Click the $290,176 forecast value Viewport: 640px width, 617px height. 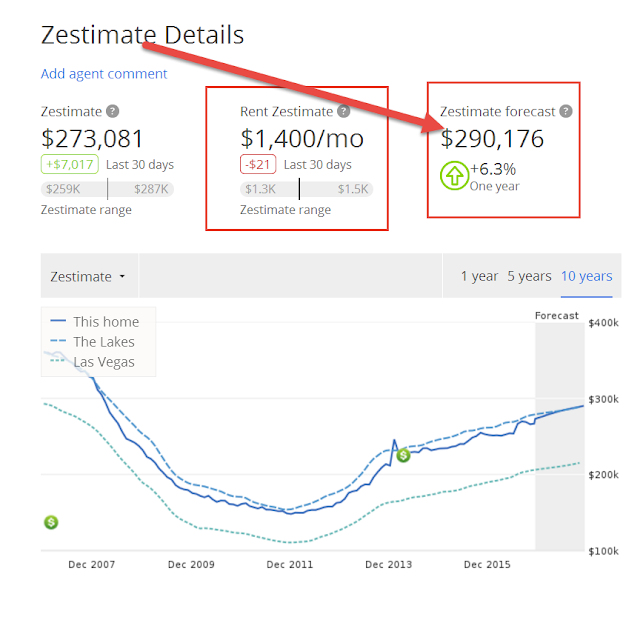click(x=492, y=138)
